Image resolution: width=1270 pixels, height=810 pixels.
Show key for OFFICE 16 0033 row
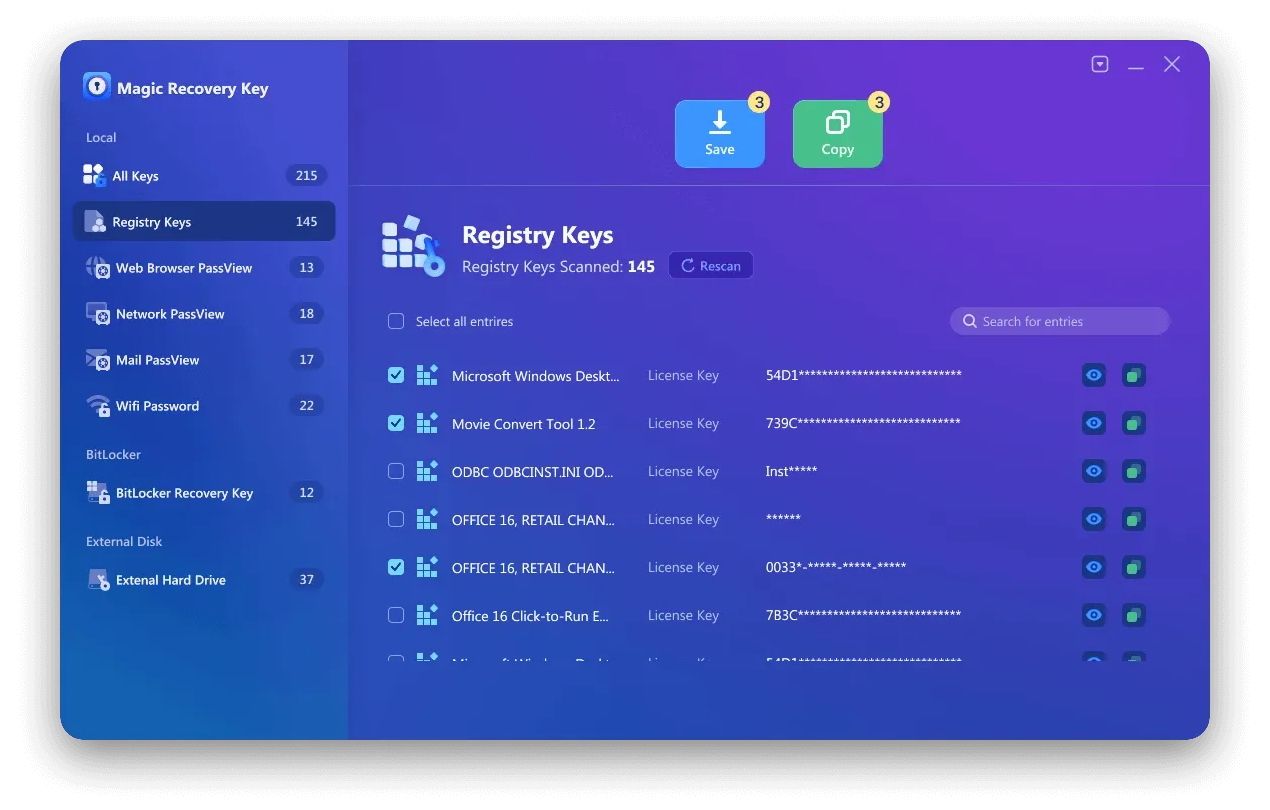pyautogui.click(x=1094, y=567)
